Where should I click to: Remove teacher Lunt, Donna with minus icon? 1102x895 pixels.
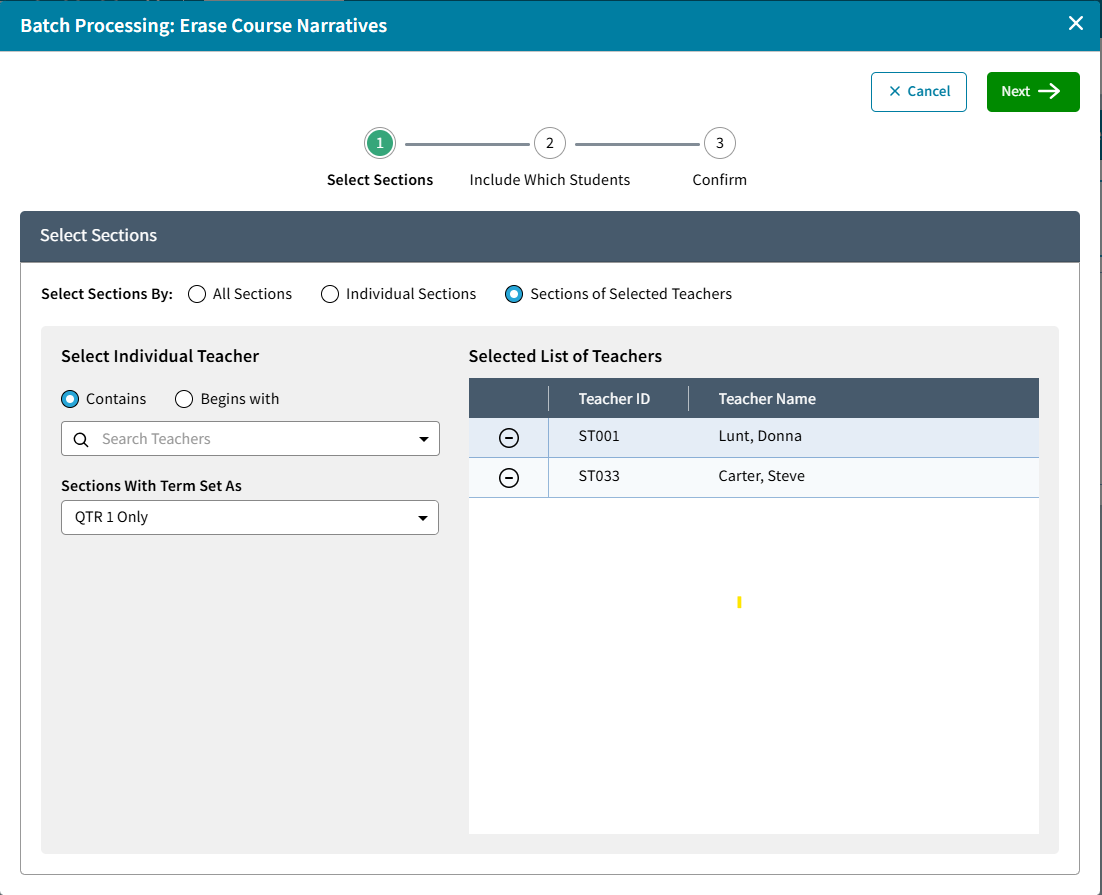[509, 438]
